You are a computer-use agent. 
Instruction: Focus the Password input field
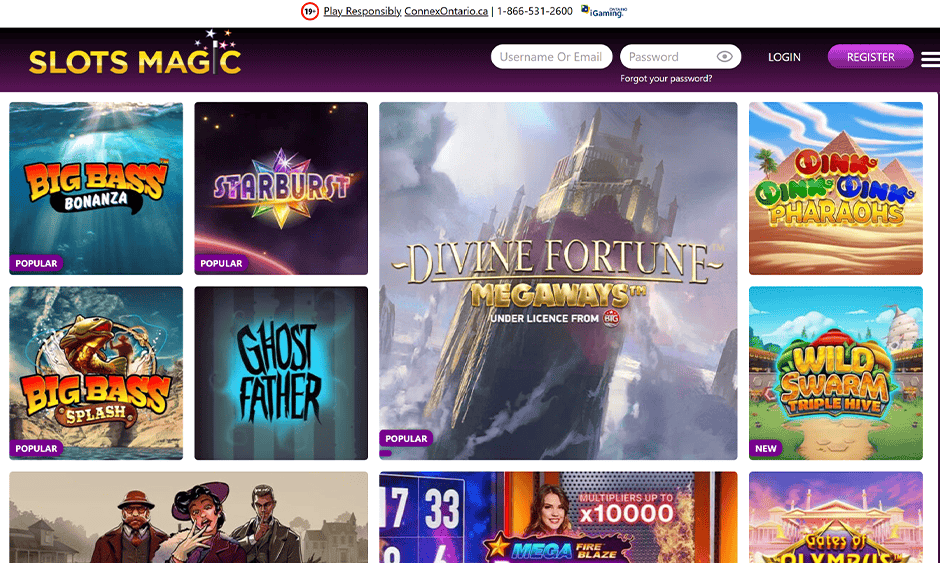coord(680,57)
